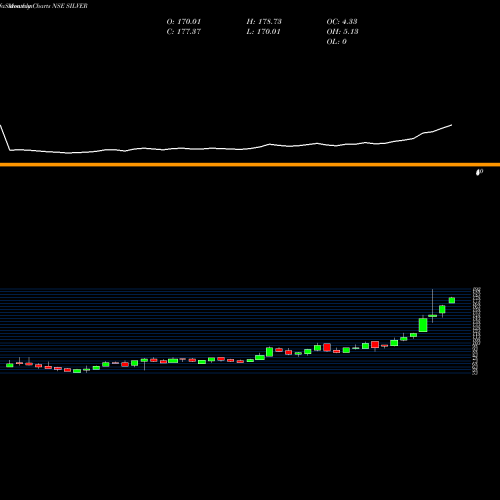Click the 'OC: 4.33' value
The height and width of the screenshot is (500, 500).
coord(342,22)
